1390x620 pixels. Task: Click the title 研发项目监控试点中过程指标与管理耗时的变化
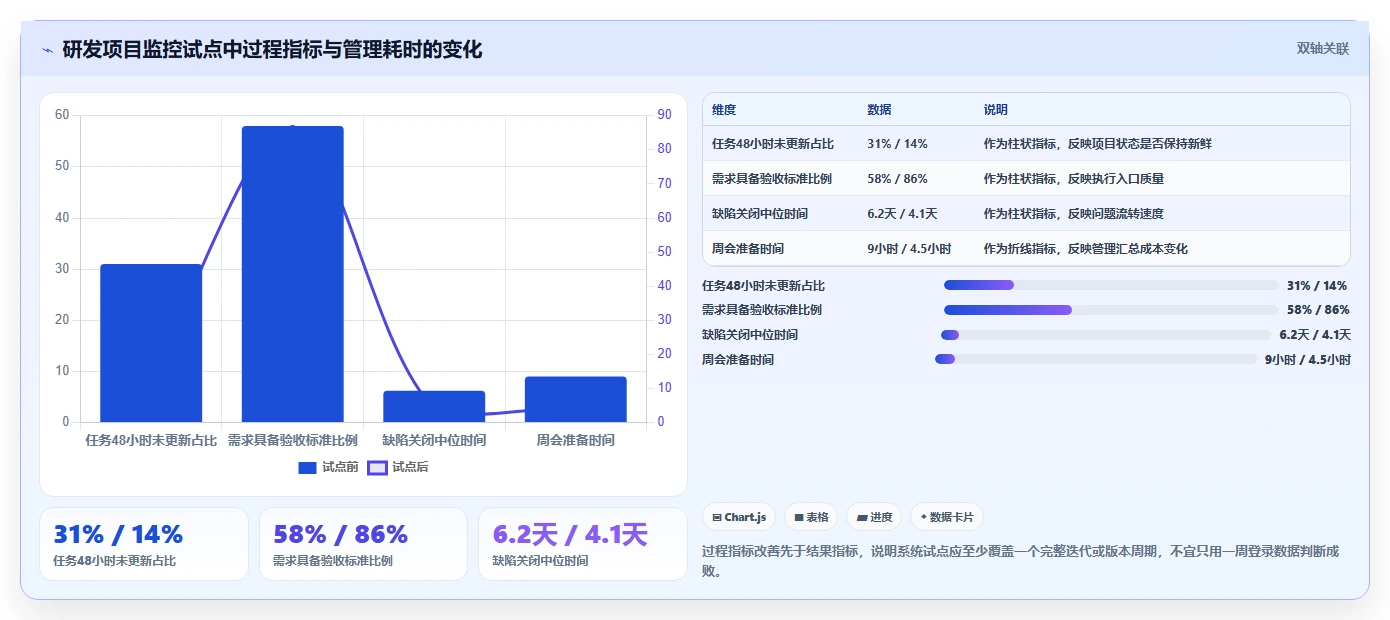(x=272, y=49)
